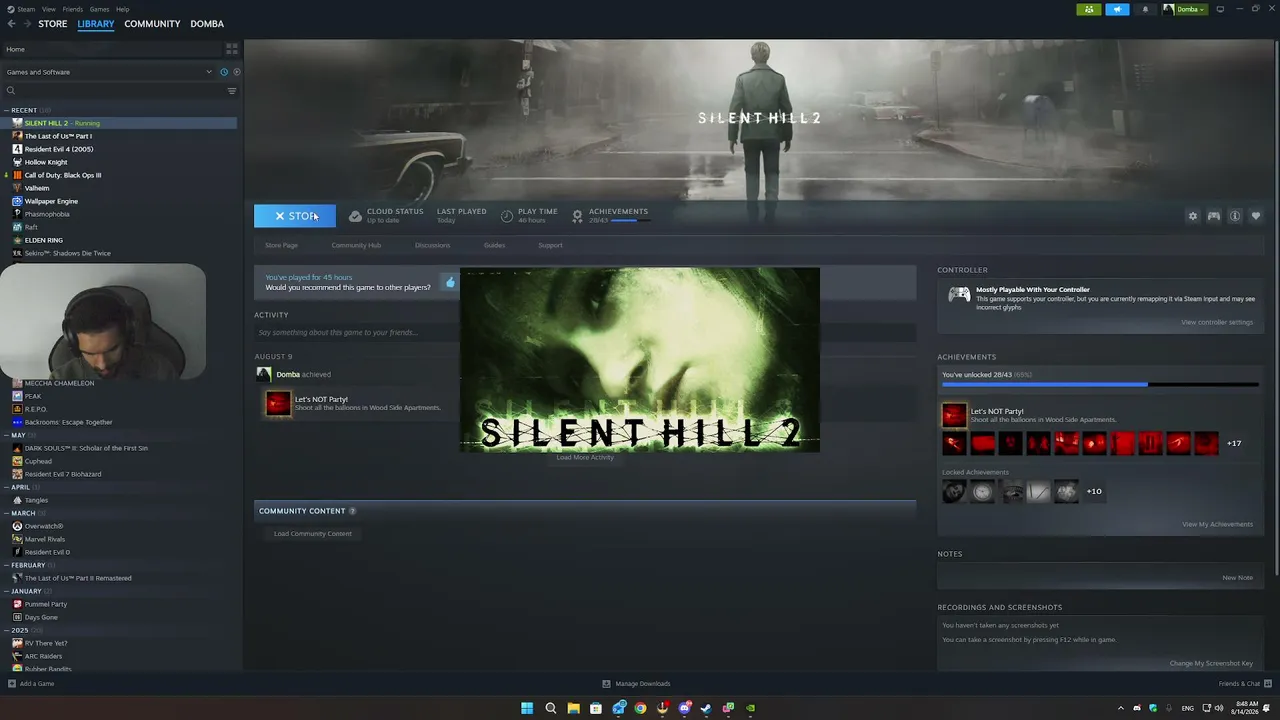Open the View menu

[x=48, y=9]
